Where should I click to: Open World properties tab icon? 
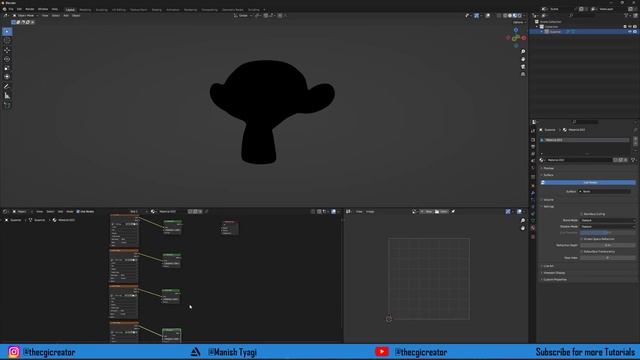pos(533,167)
